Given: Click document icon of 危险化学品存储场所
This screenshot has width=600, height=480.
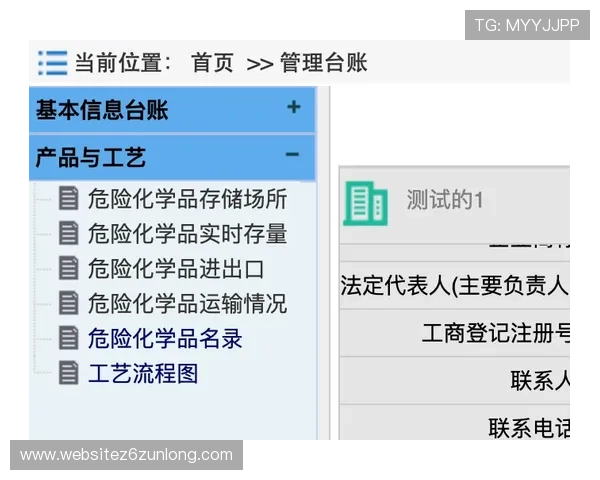Looking at the screenshot, I should click(68, 198).
